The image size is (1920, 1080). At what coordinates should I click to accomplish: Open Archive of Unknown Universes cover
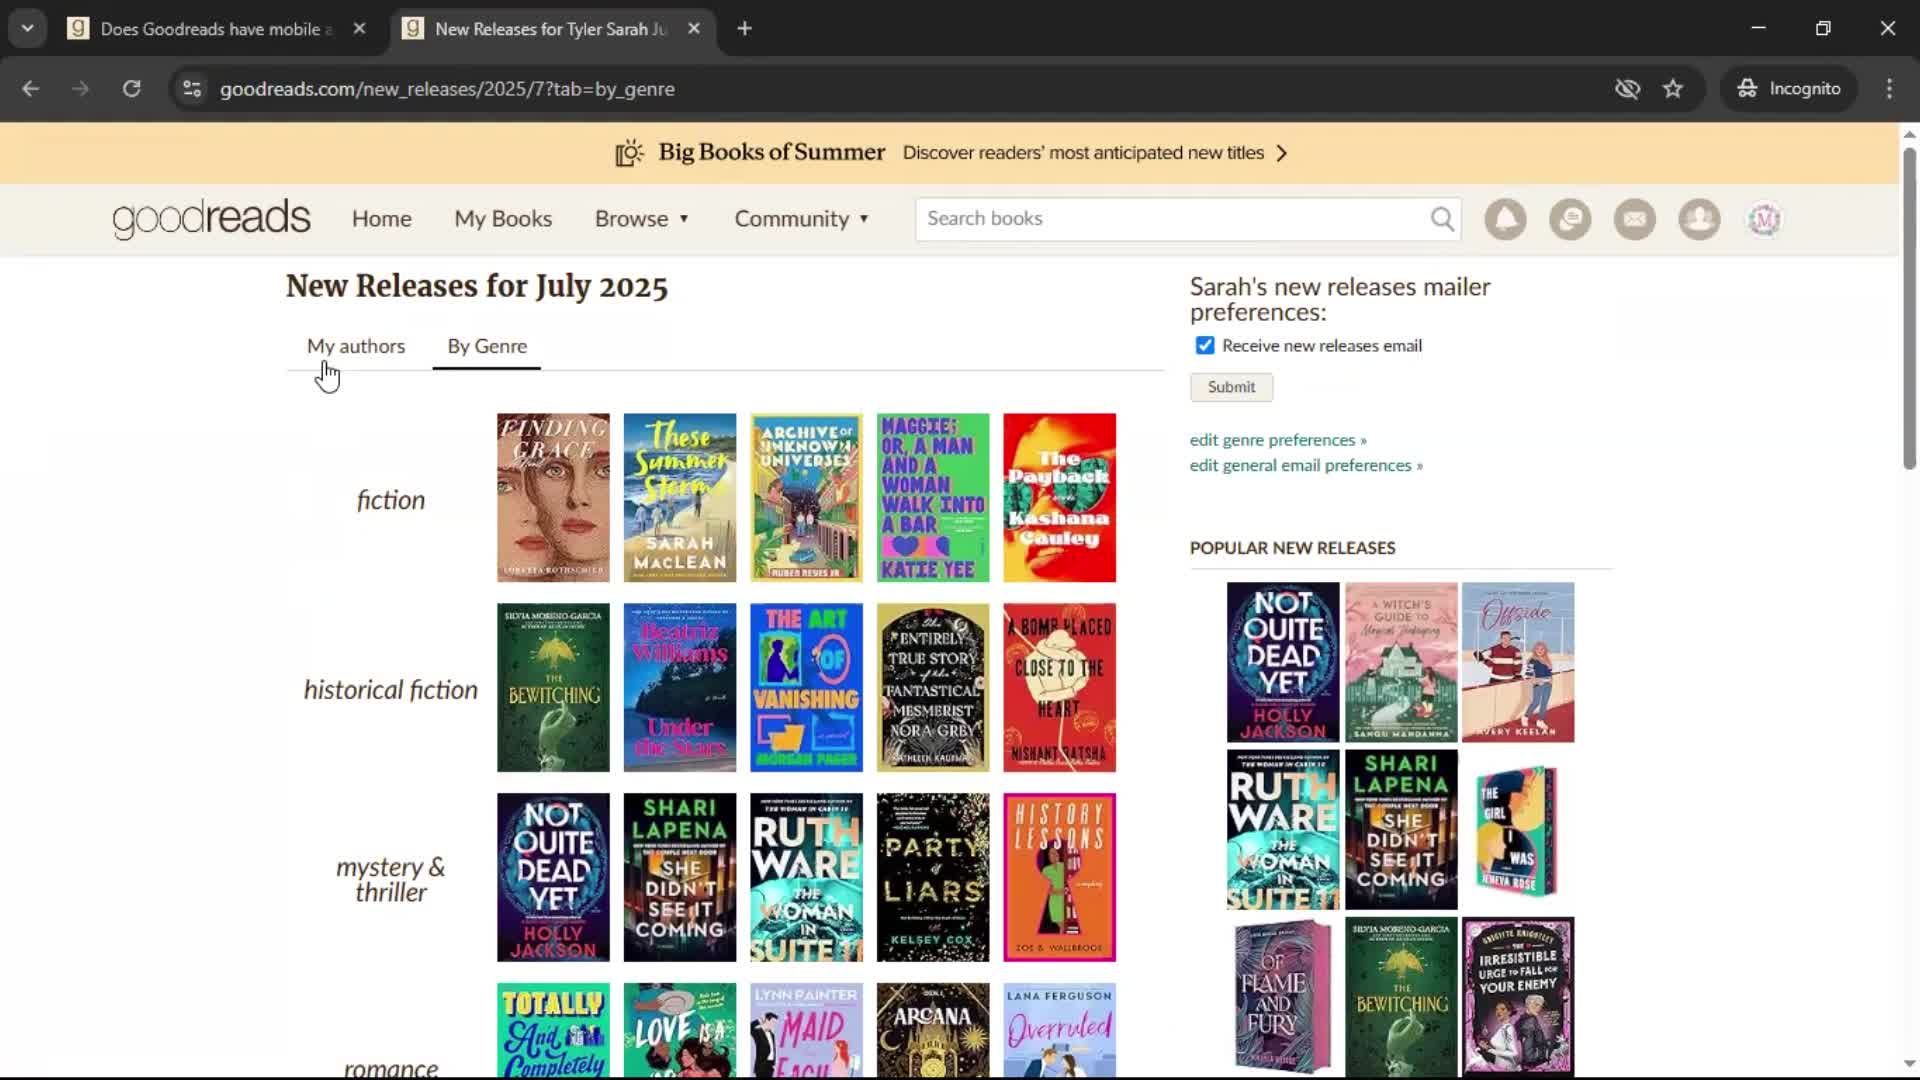pyautogui.click(x=806, y=498)
